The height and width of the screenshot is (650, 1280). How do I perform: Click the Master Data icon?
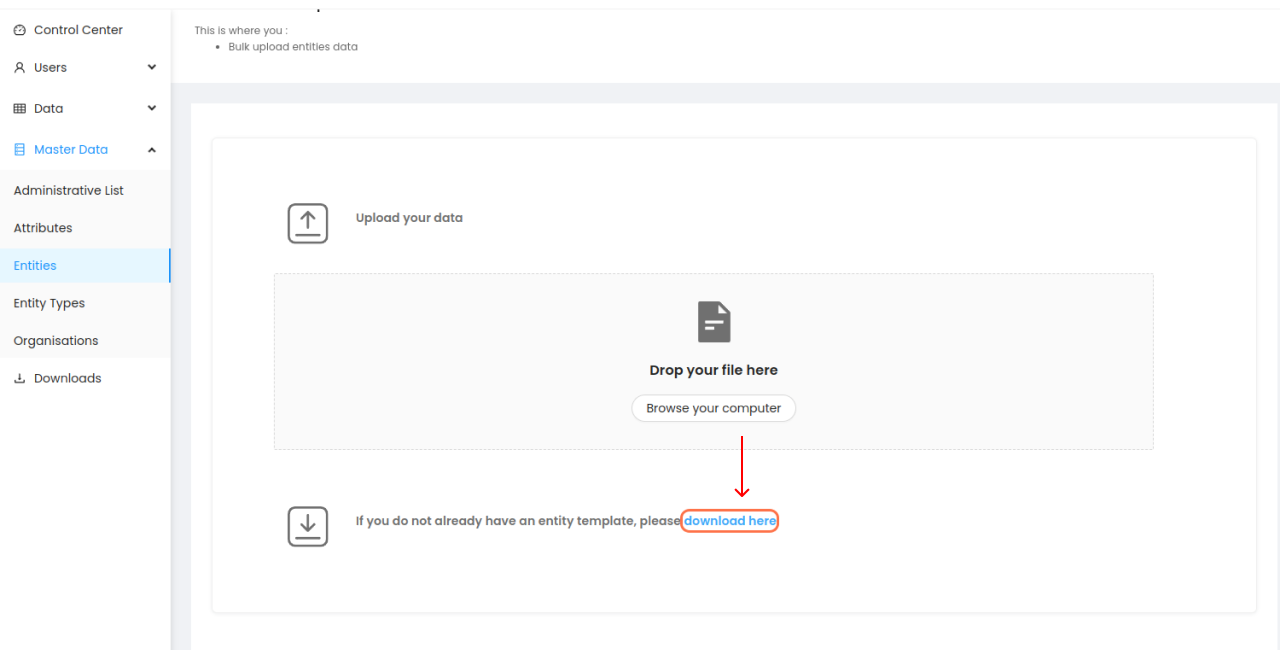pos(20,150)
